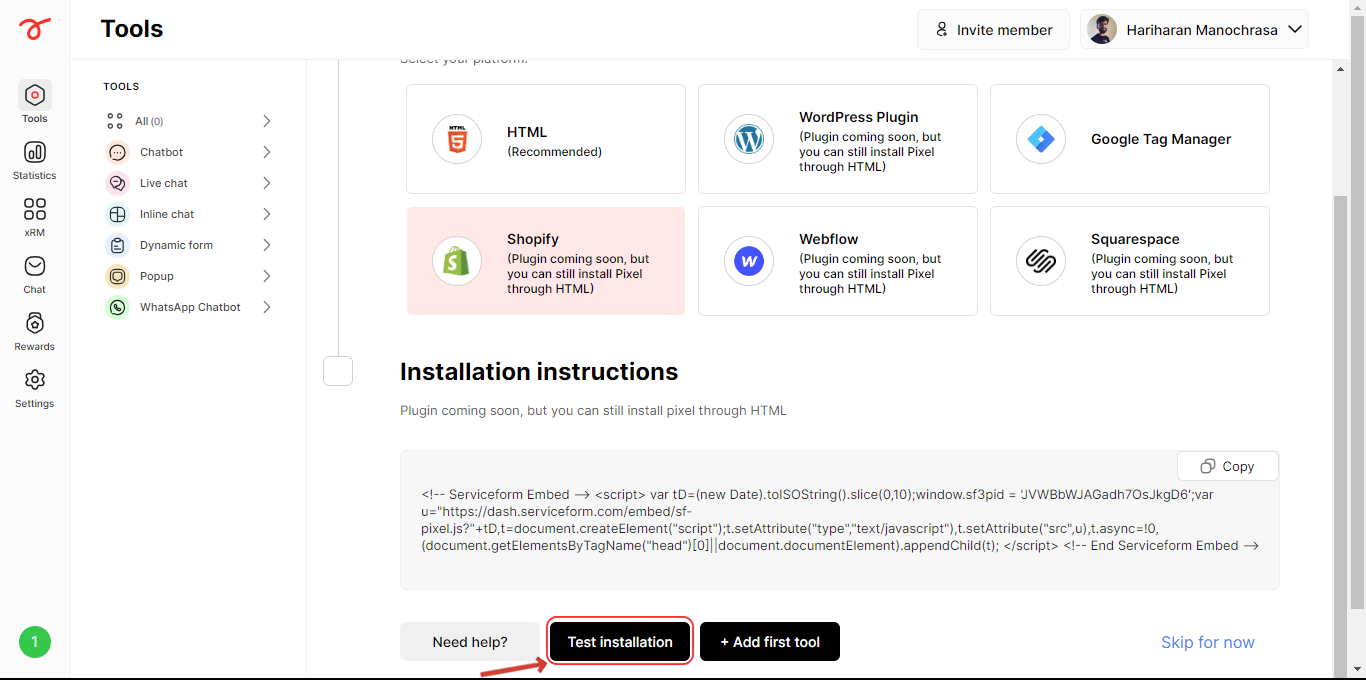Click the Serviceform embed code text

tap(840, 520)
